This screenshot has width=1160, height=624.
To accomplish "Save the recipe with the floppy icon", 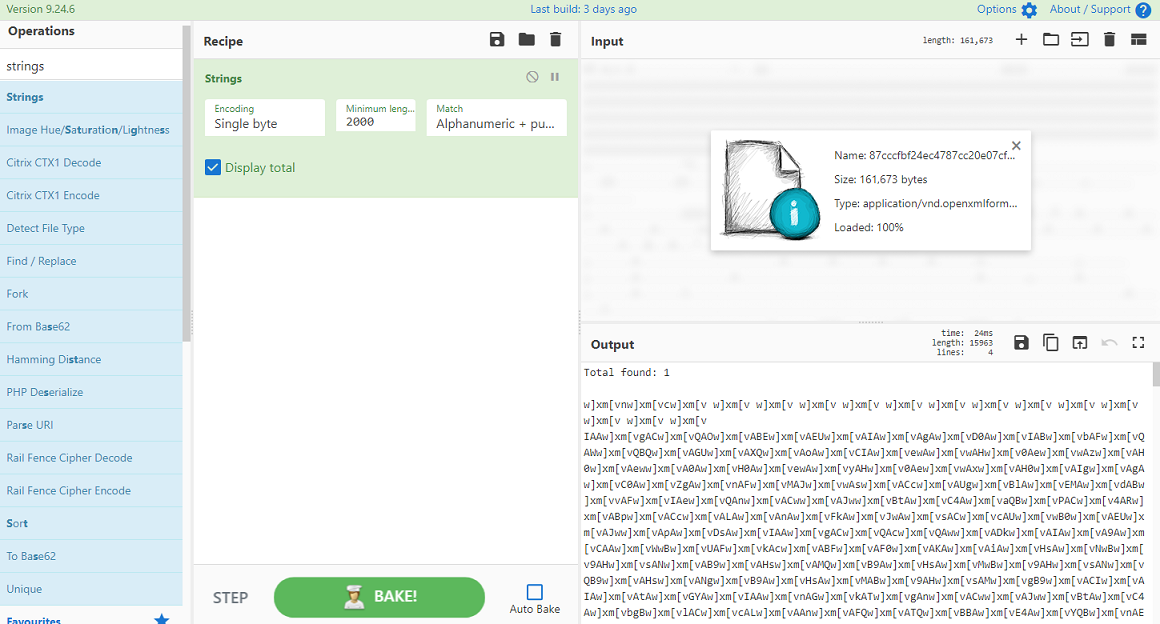I will coord(497,40).
